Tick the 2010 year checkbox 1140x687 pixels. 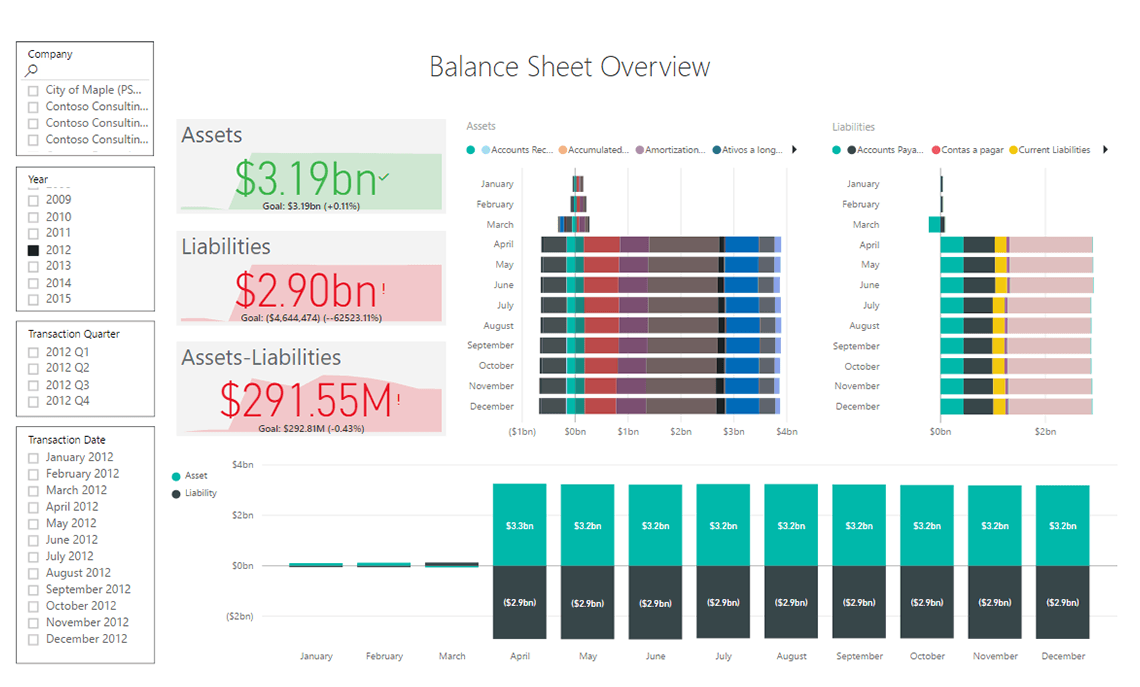pos(33,217)
